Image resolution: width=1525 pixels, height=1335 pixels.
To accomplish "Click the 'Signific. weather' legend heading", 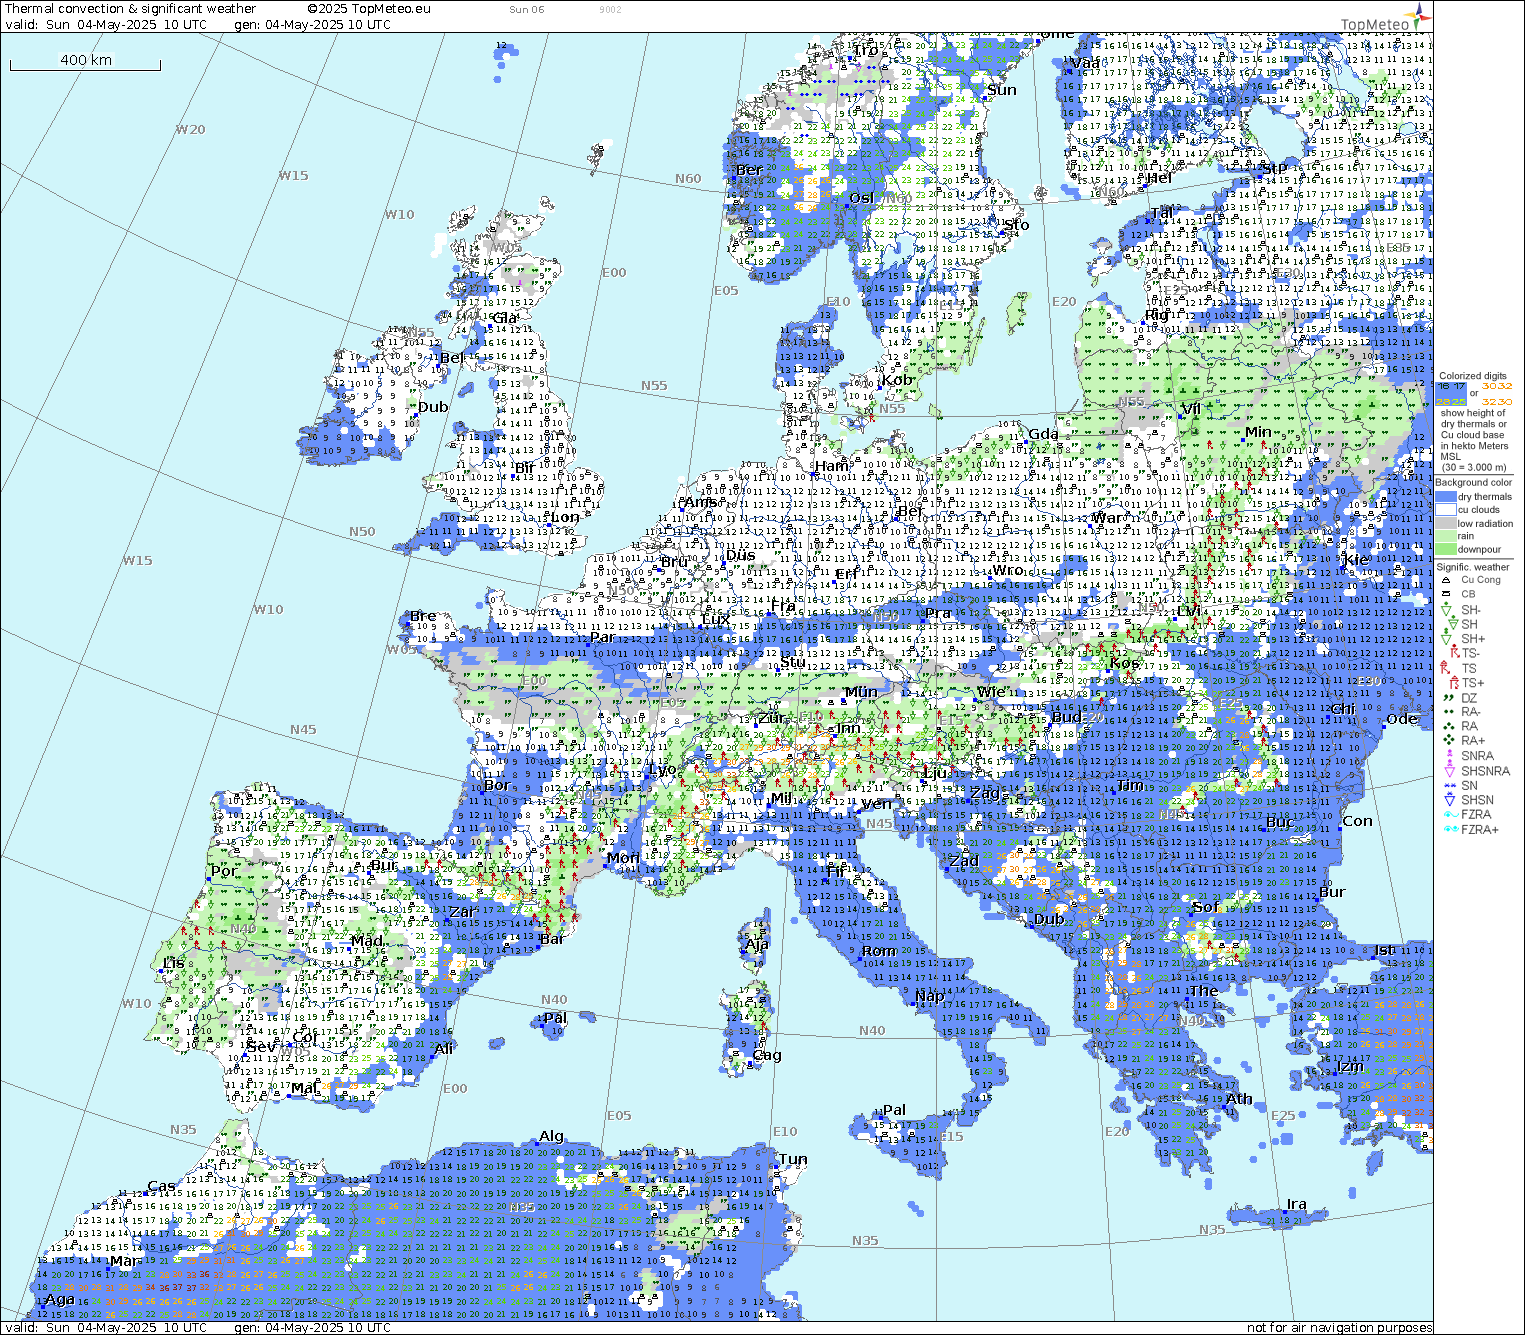I will [x=1472, y=567].
